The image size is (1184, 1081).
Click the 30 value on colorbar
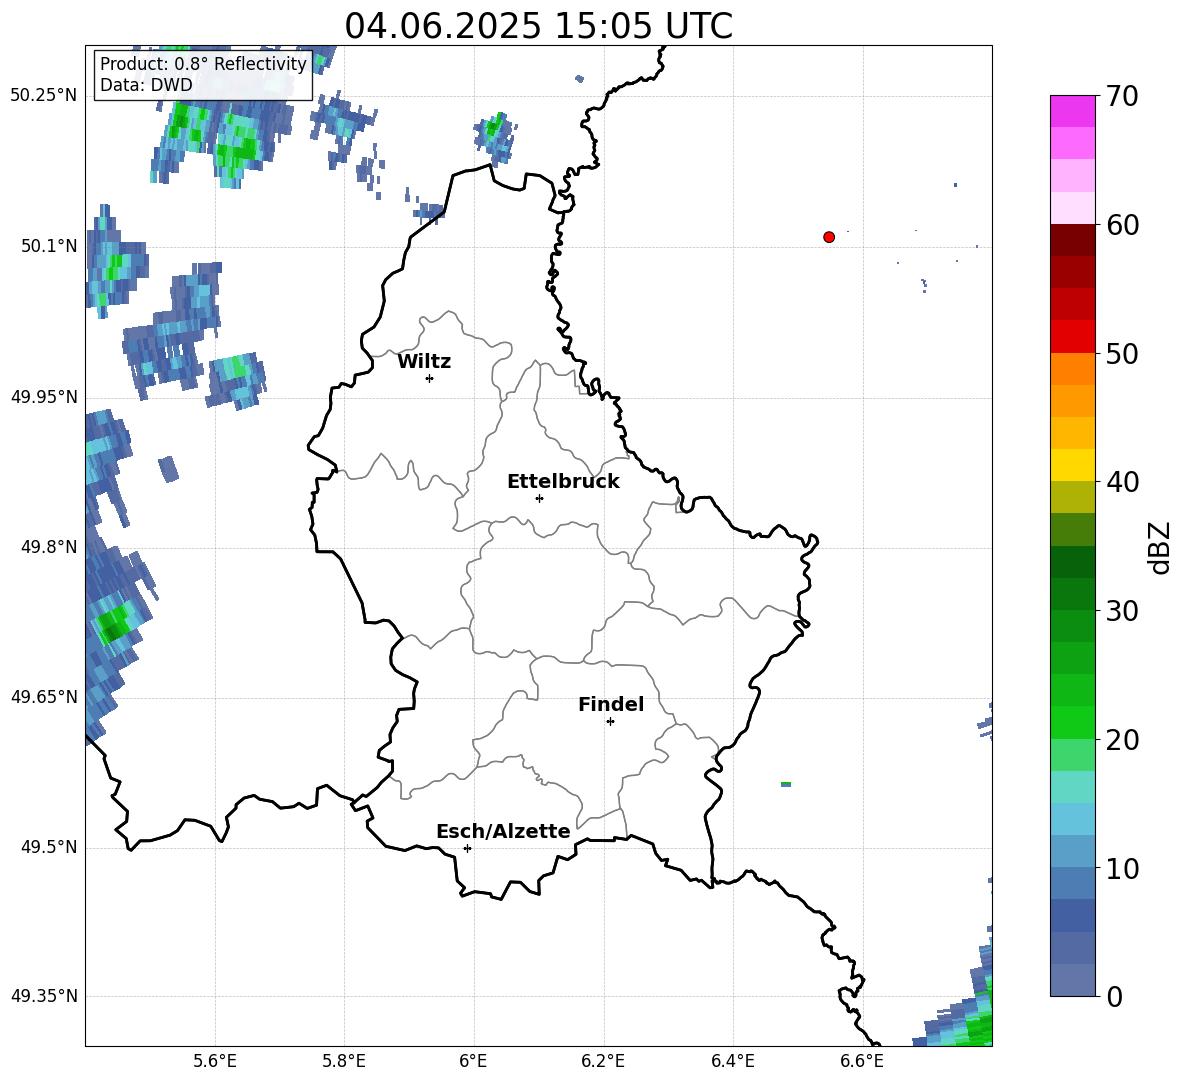click(x=1122, y=611)
